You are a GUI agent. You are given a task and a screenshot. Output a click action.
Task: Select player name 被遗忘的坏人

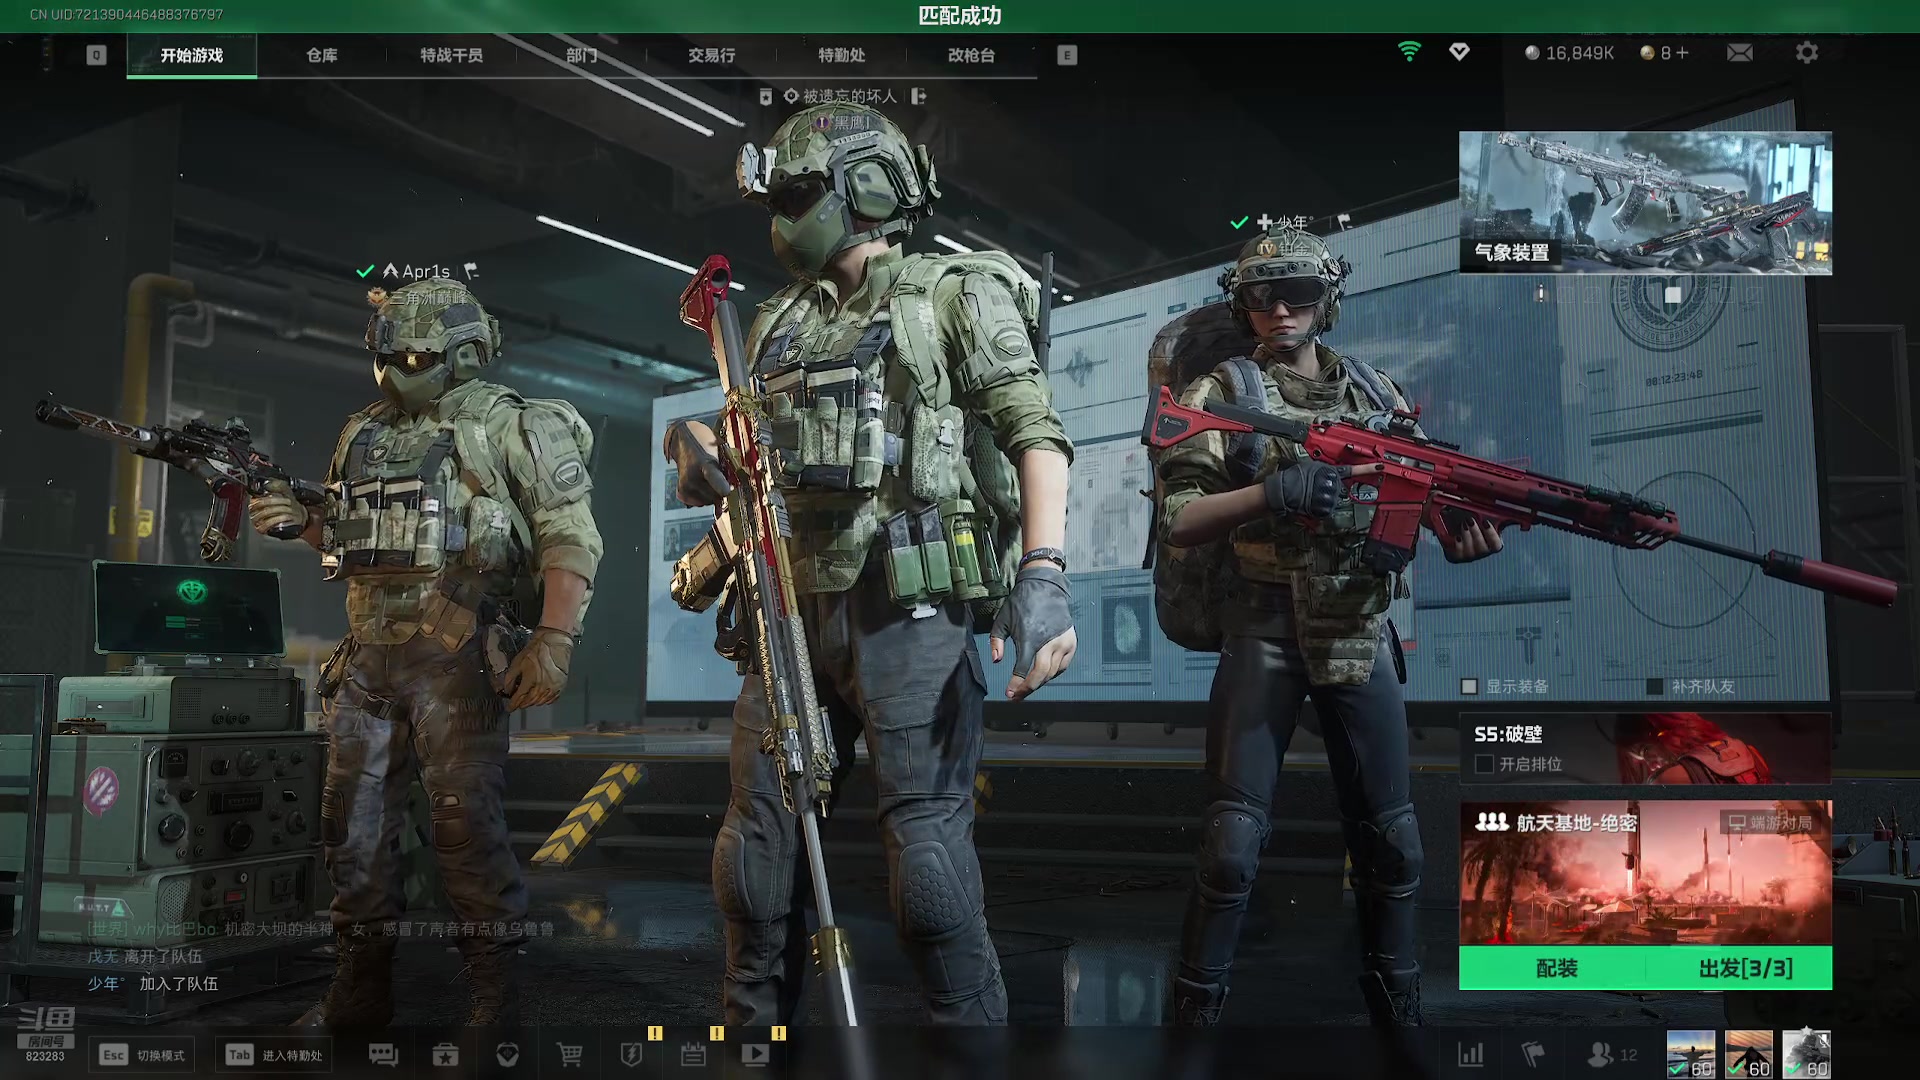[x=850, y=96]
